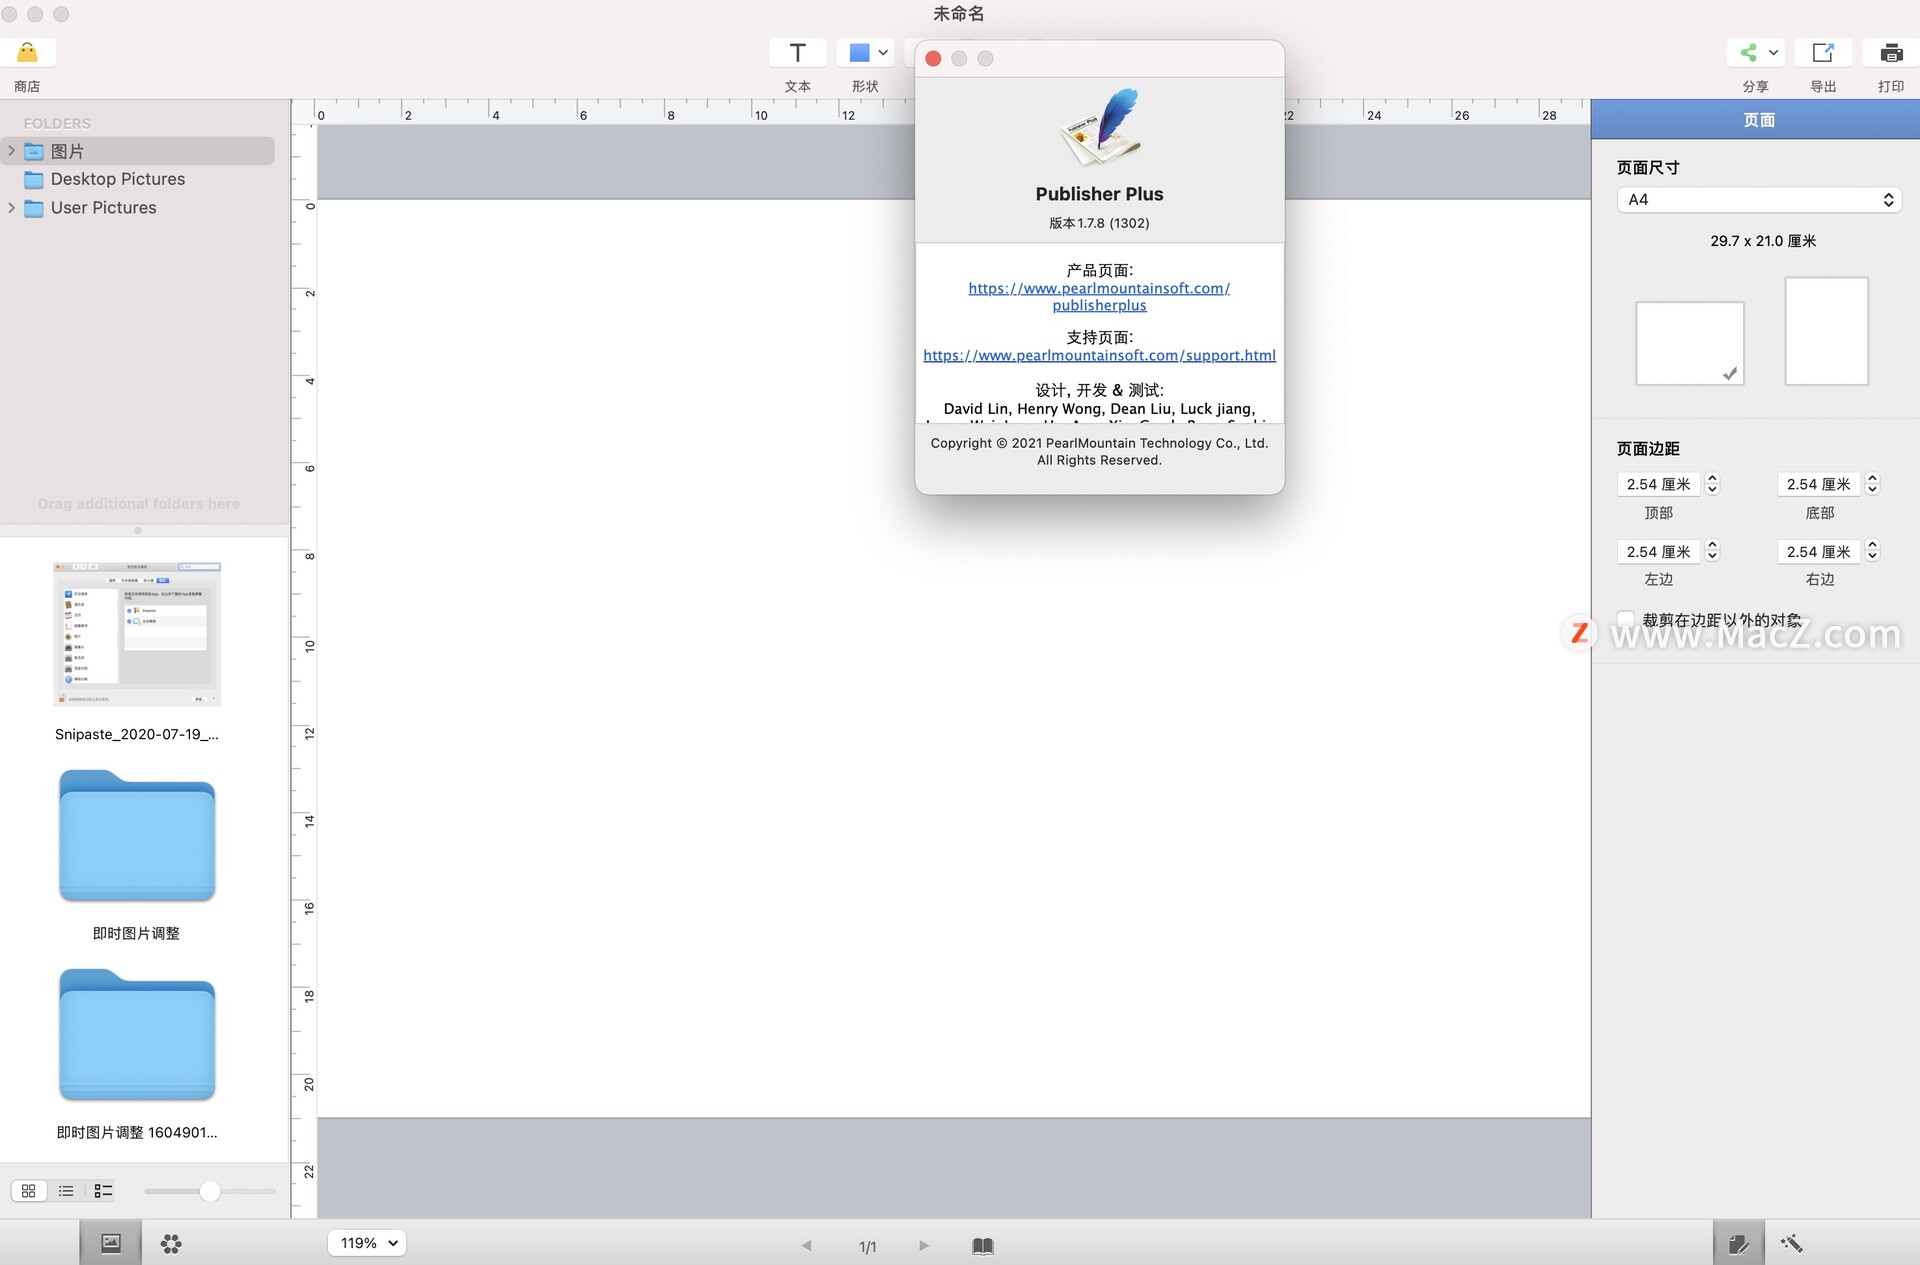
Task: Open the 119% zoom dropdown
Action: click(x=367, y=1243)
